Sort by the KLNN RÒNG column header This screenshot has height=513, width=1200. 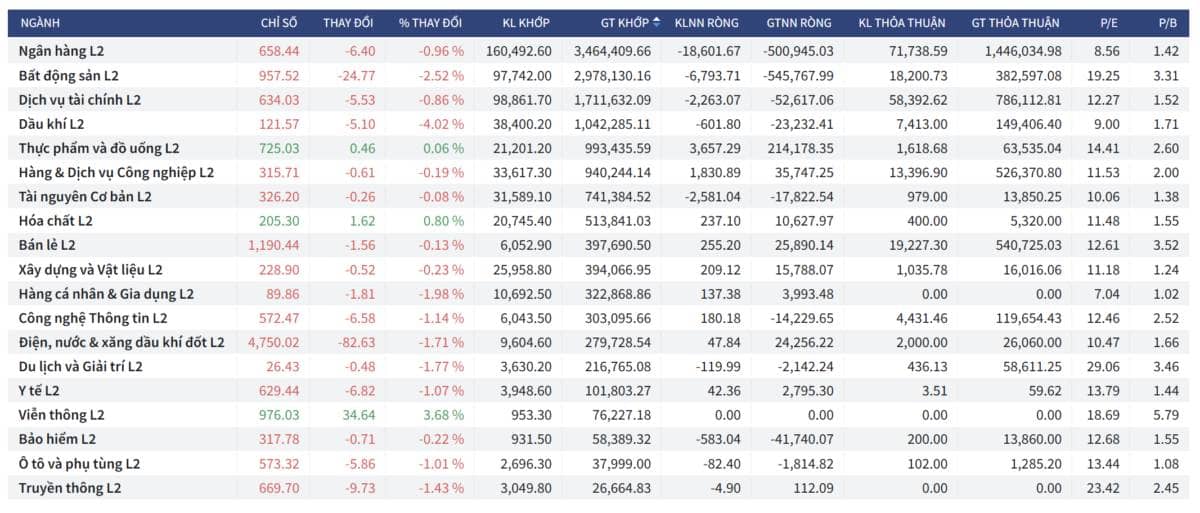(707, 22)
